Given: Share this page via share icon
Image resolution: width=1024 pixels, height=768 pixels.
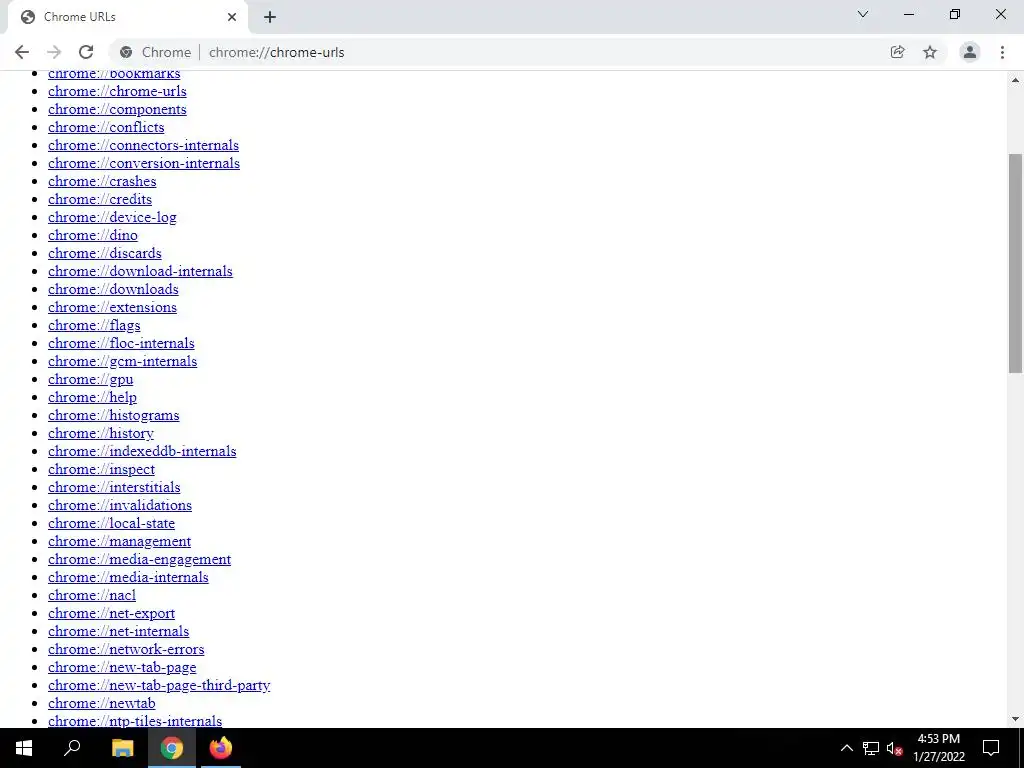Looking at the screenshot, I should click(x=897, y=52).
